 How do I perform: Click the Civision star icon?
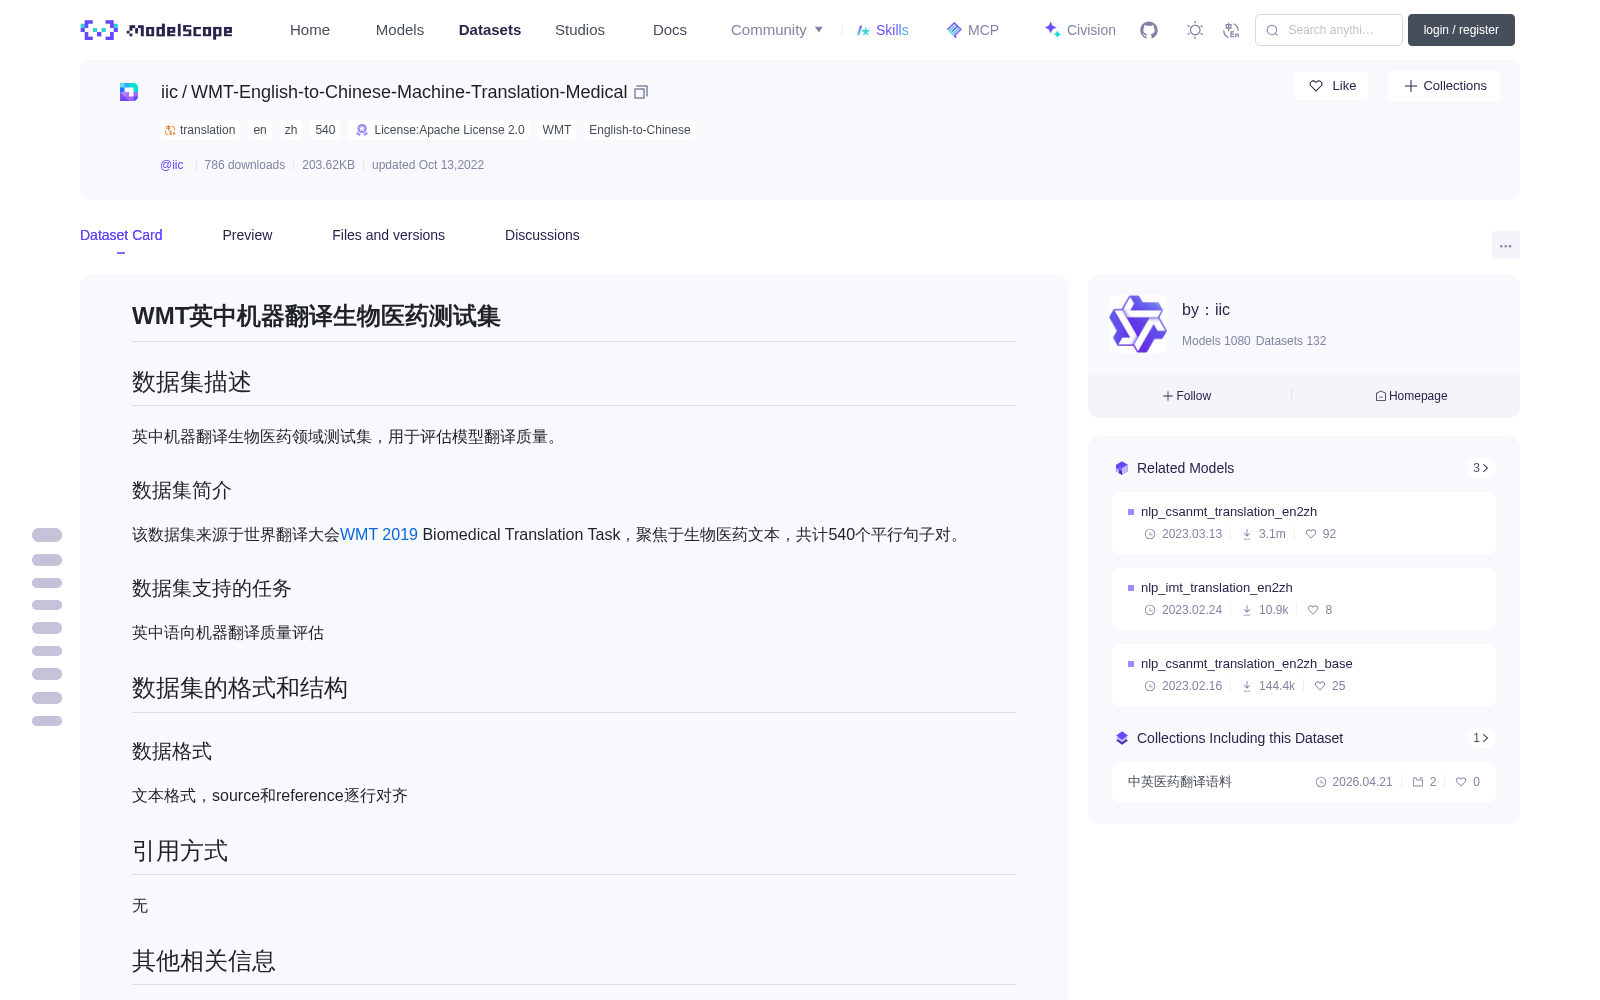point(1052,30)
